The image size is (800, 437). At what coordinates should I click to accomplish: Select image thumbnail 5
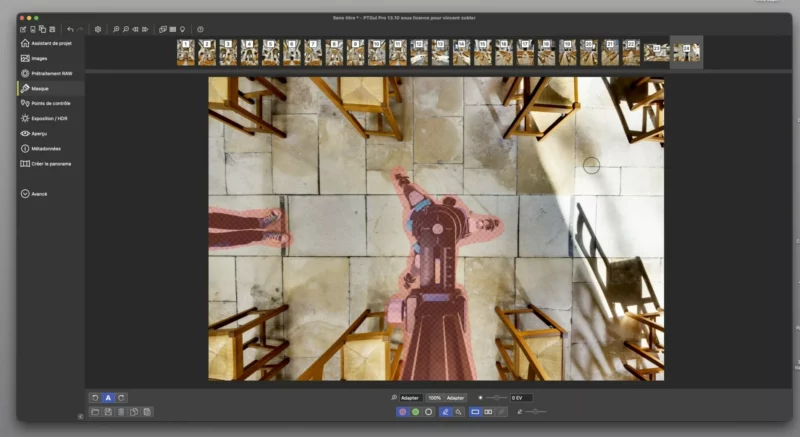tap(270, 53)
